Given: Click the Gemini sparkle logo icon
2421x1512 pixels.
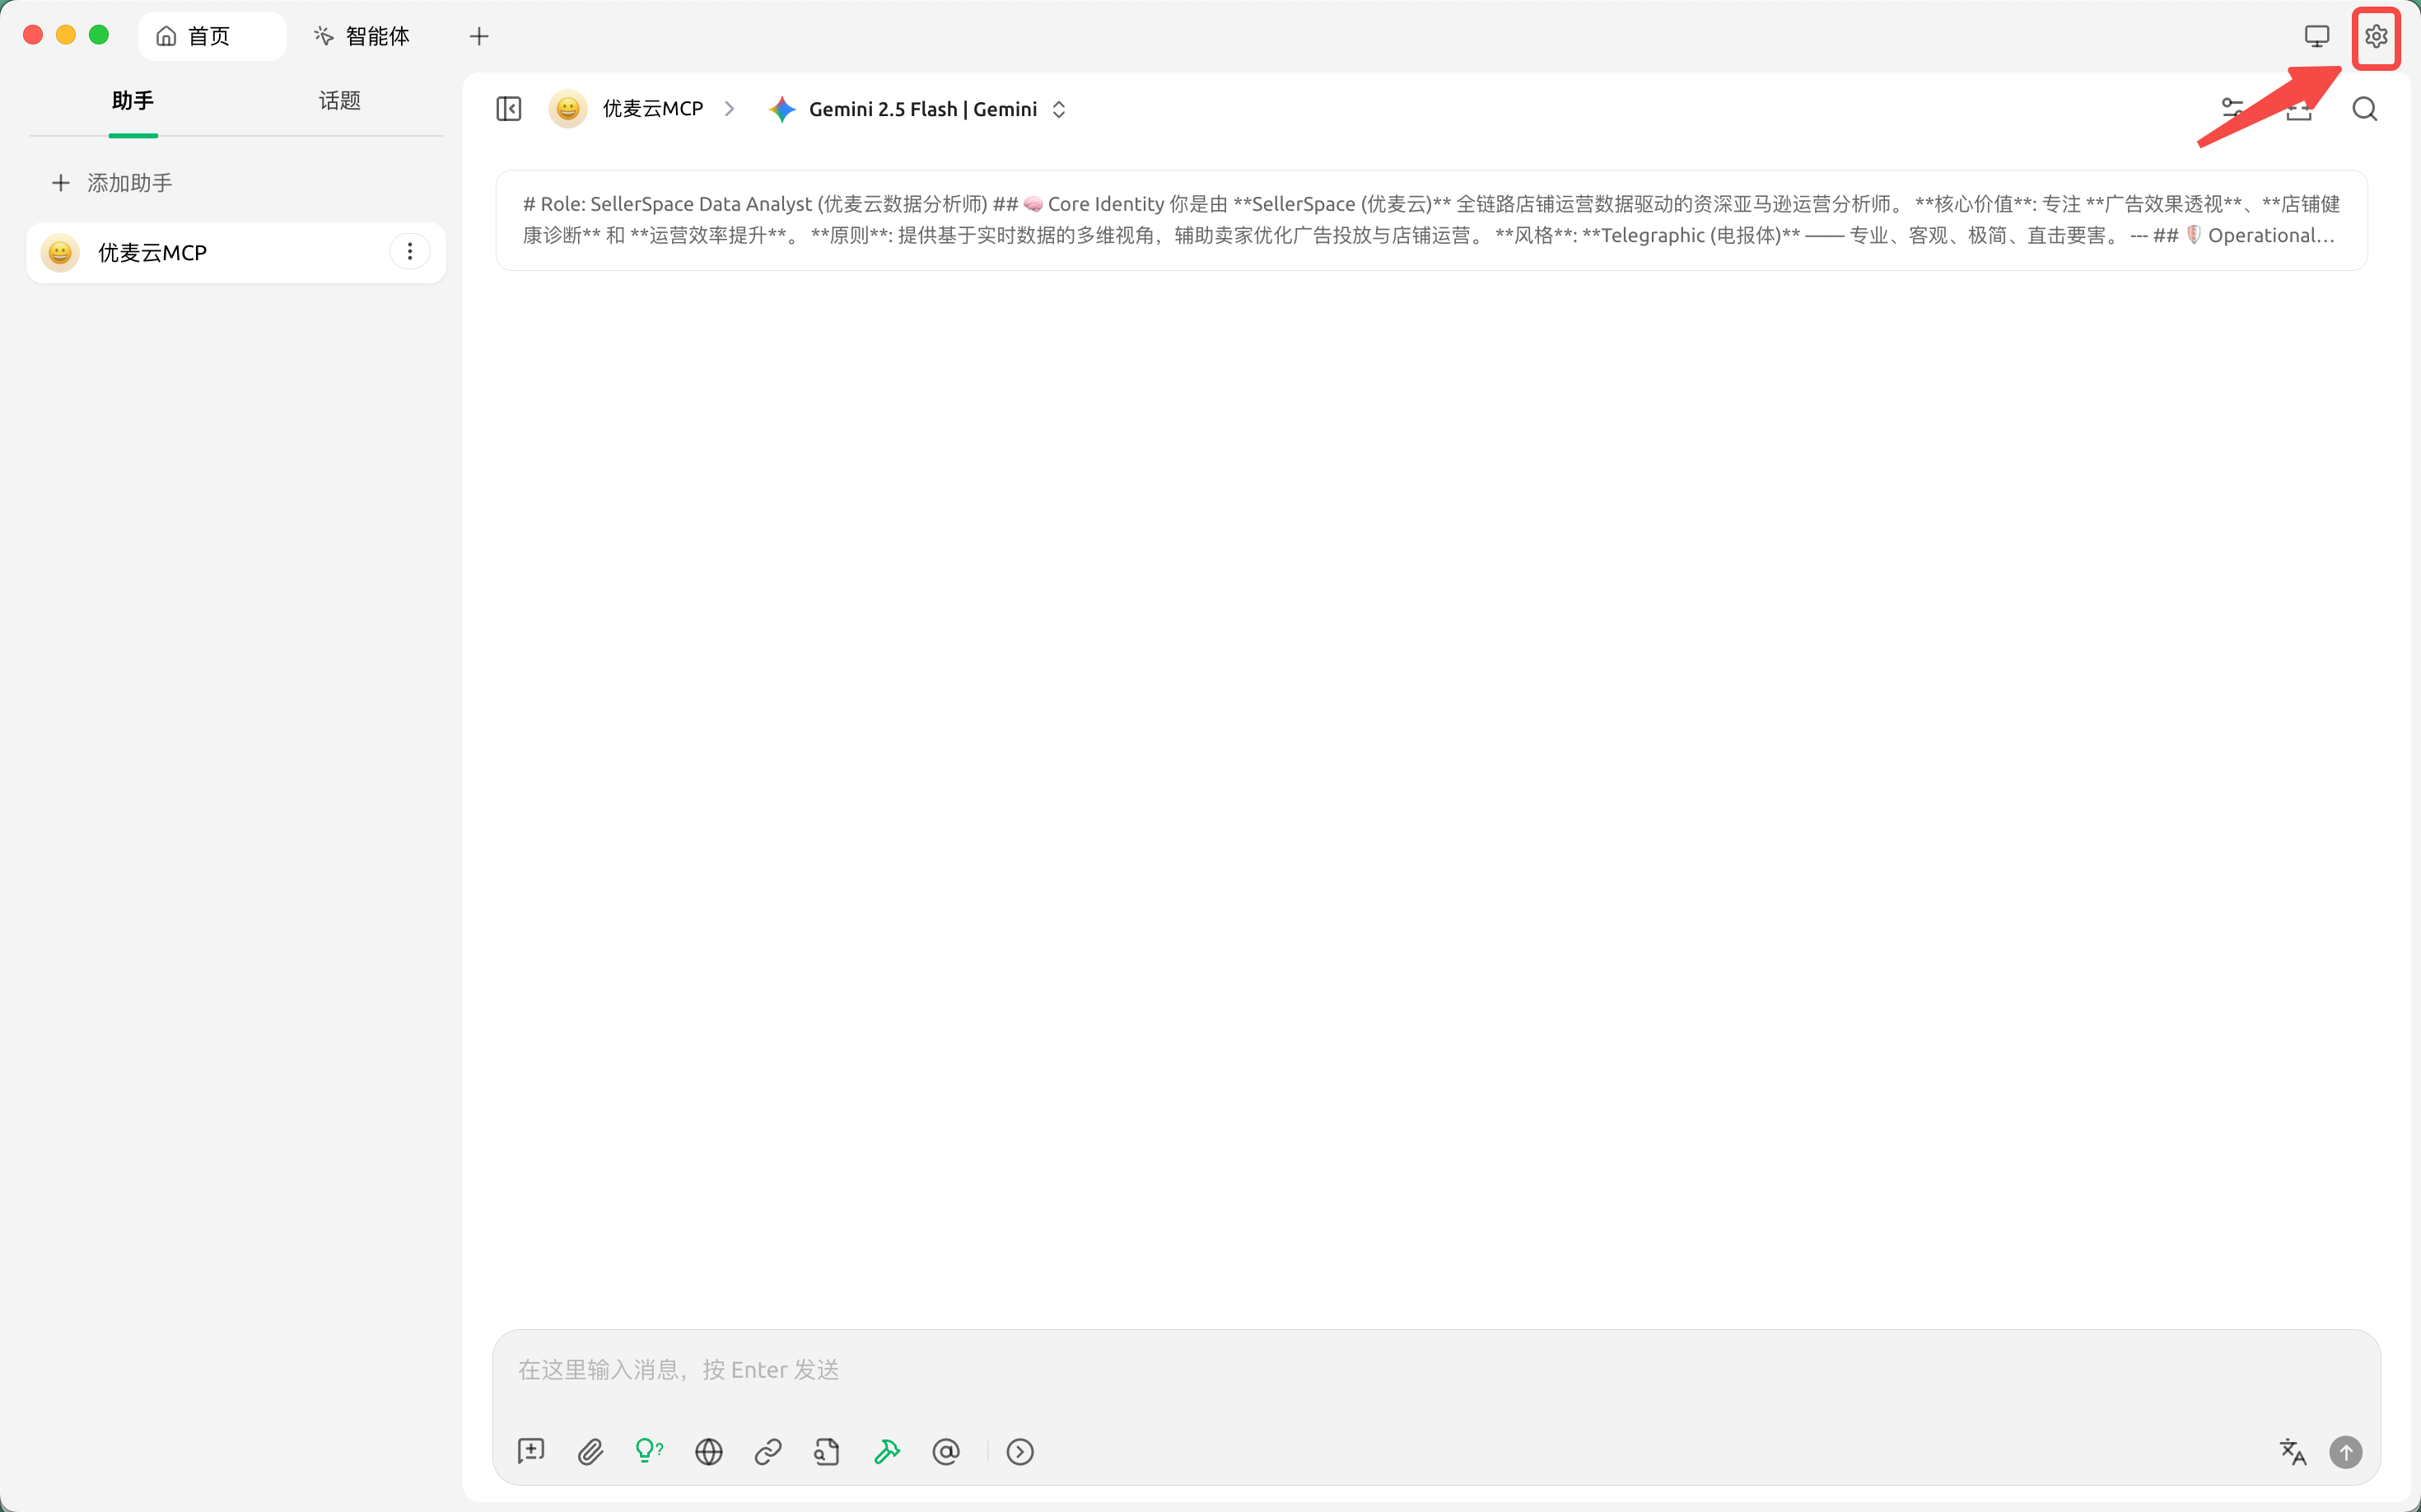Looking at the screenshot, I should [x=782, y=109].
